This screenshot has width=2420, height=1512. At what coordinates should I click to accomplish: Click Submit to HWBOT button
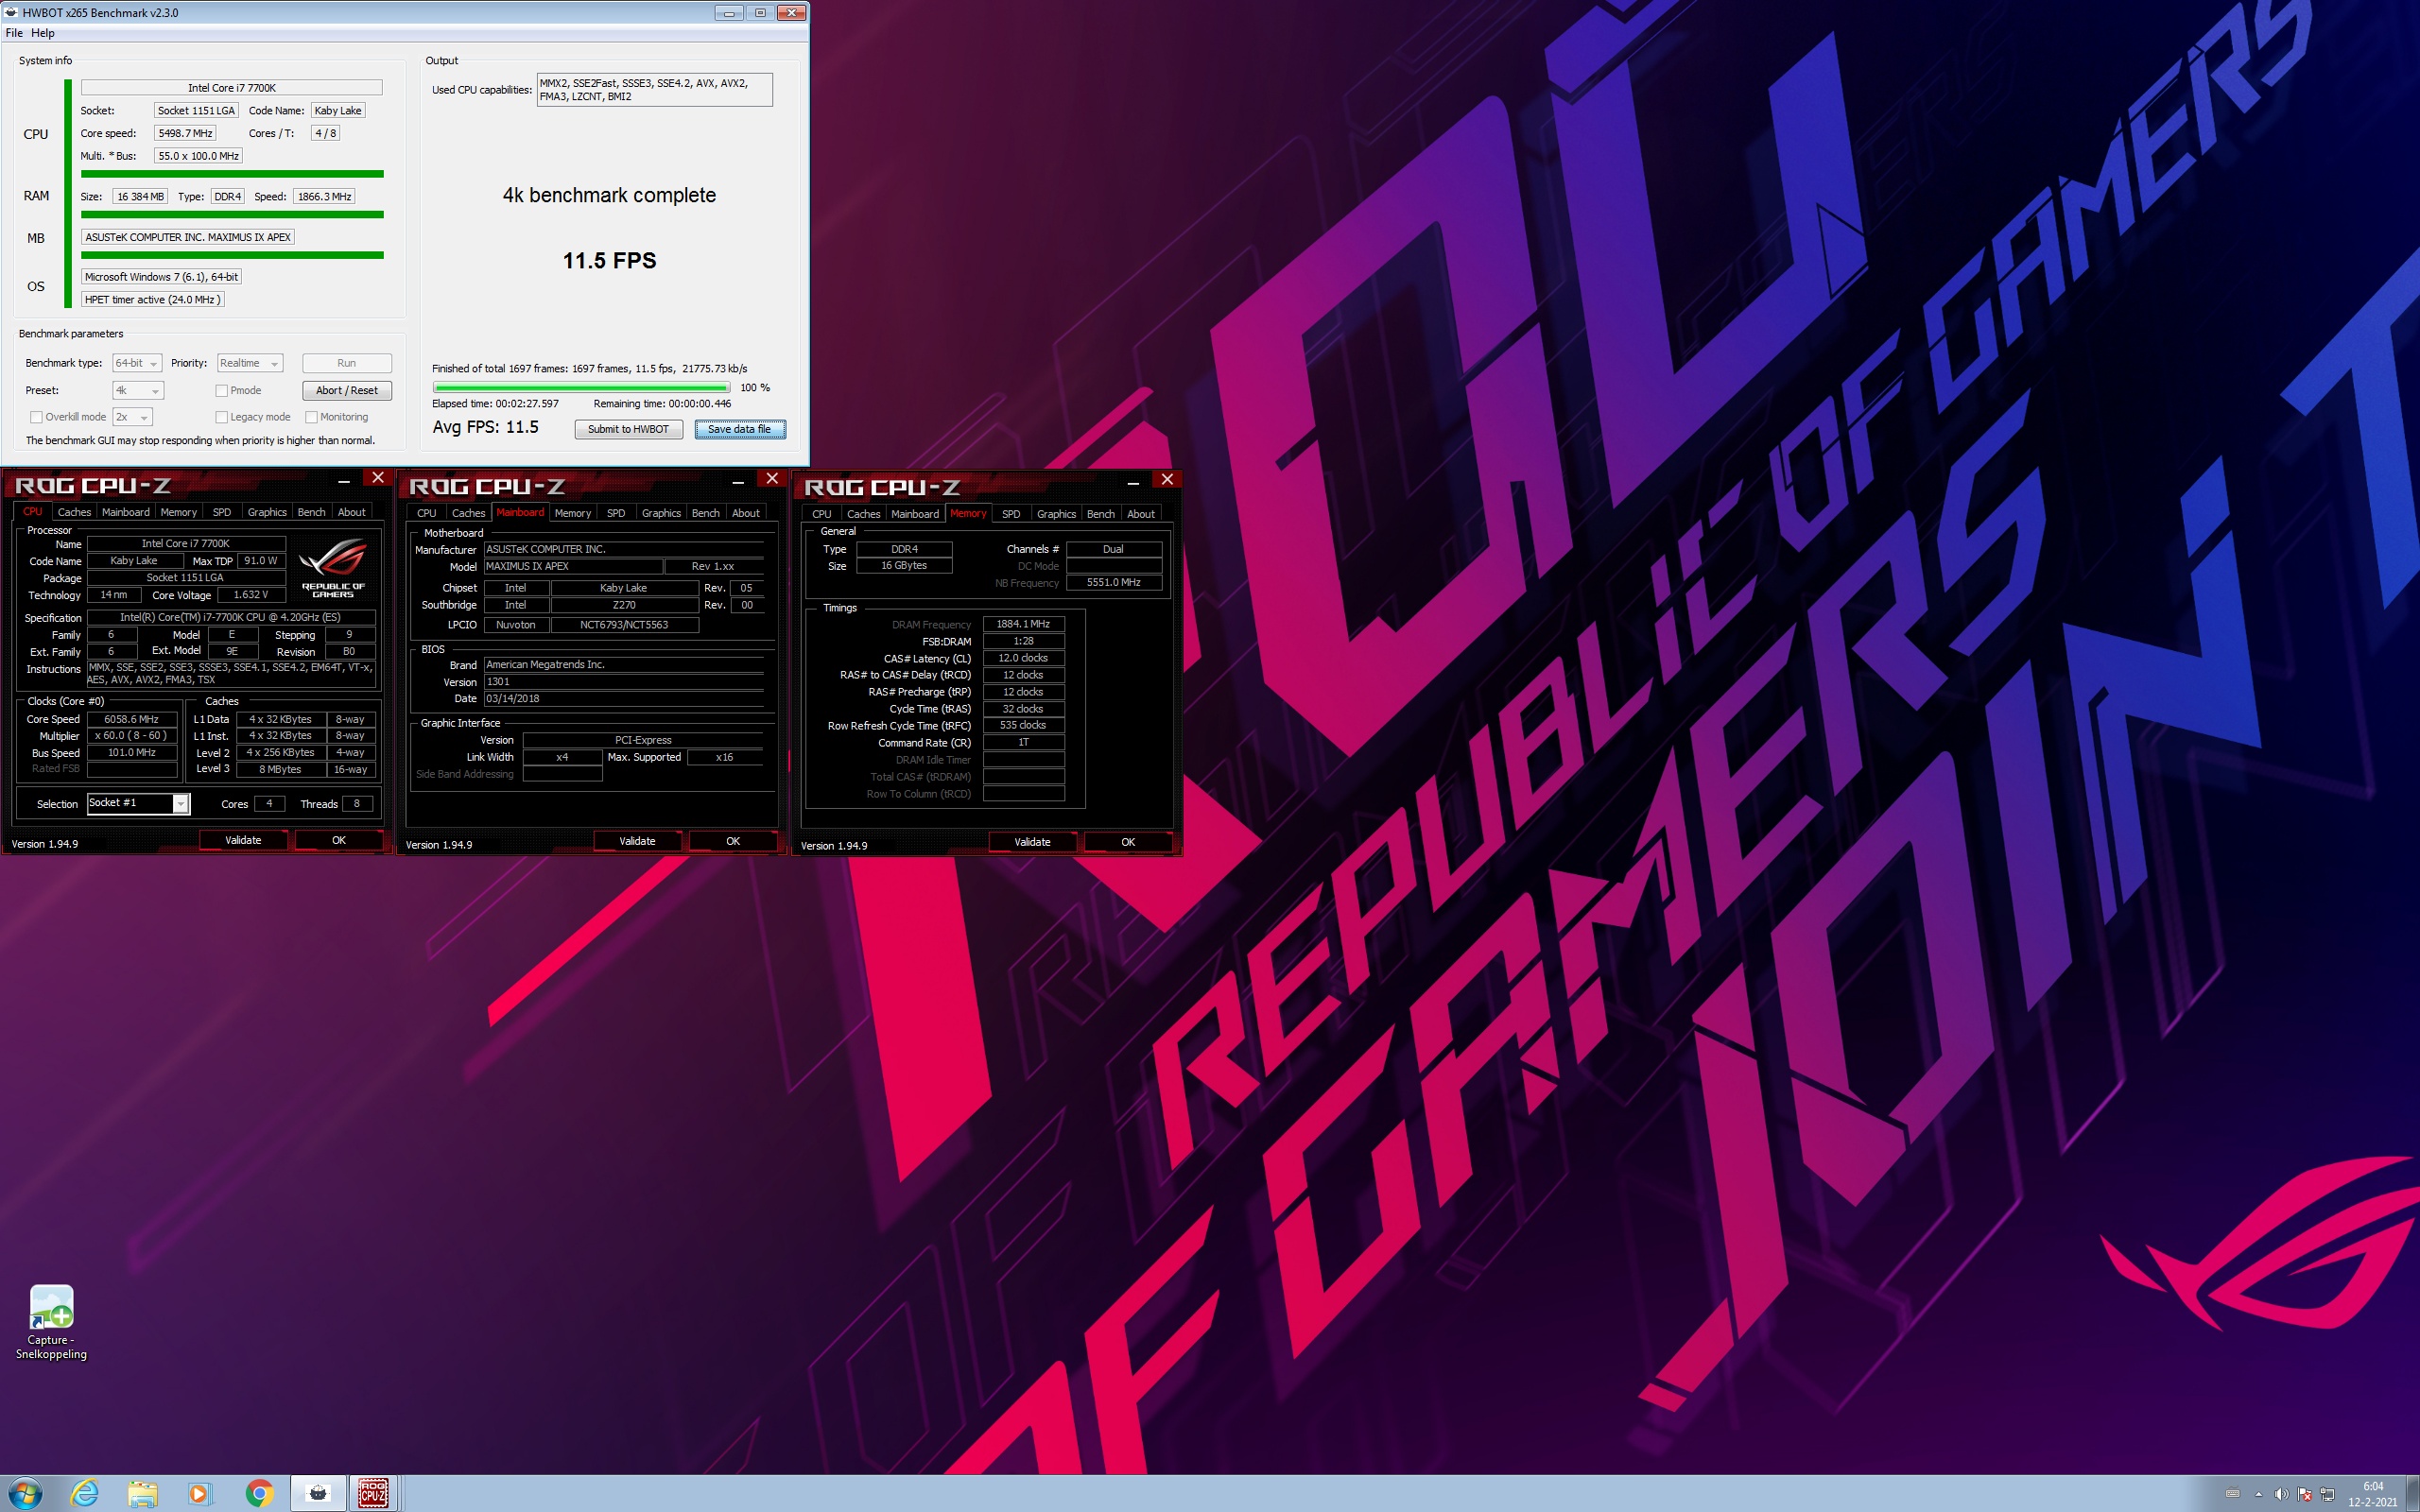628,429
